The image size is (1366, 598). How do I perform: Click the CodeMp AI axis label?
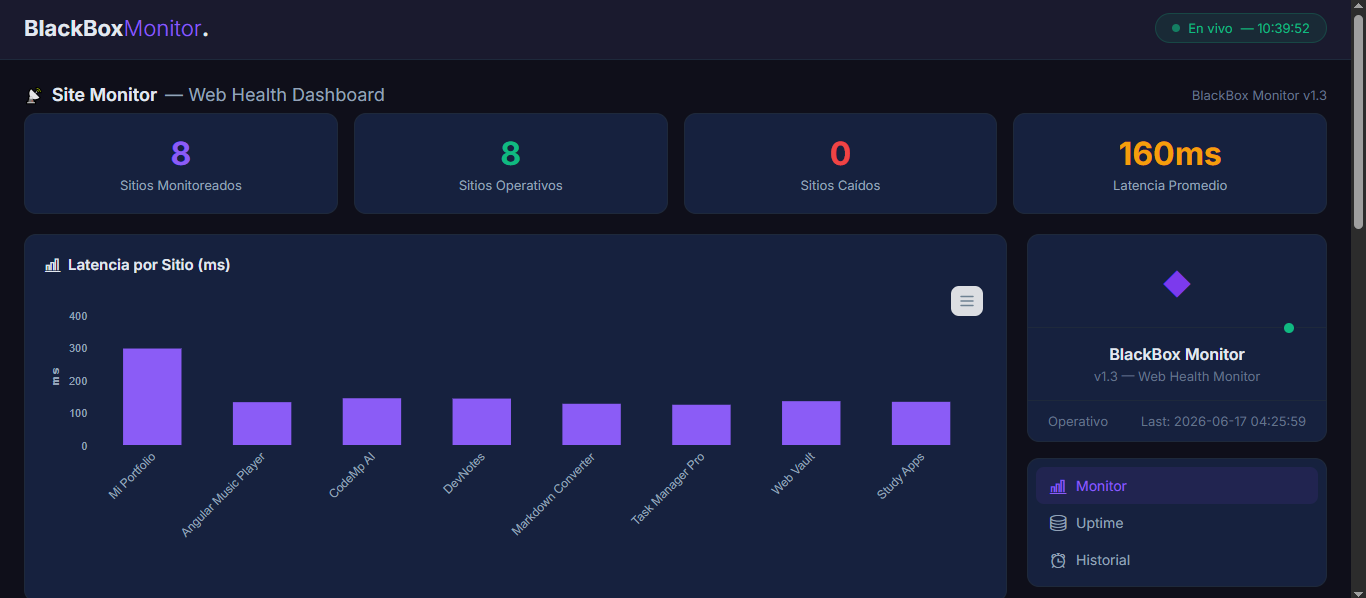coord(352,475)
